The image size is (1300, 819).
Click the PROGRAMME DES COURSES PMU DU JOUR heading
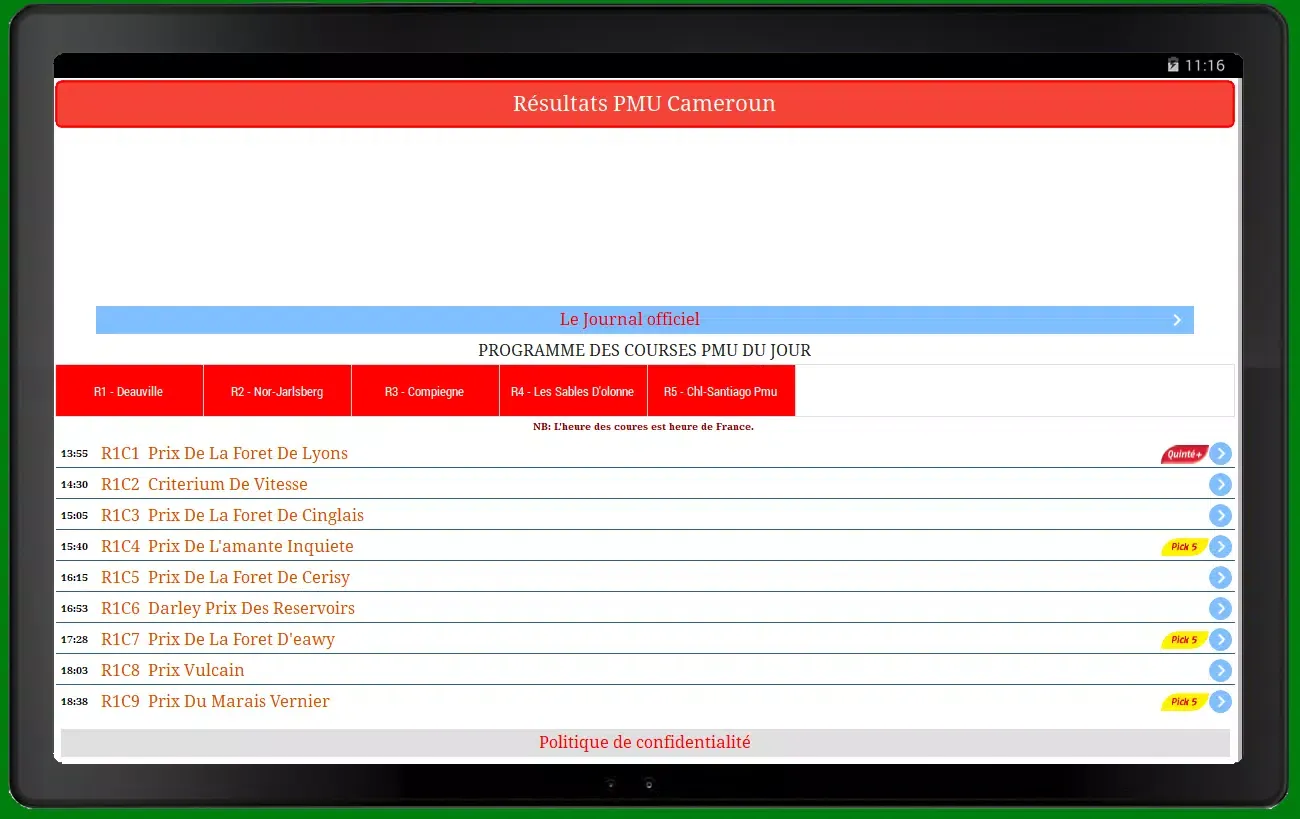coord(645,351)
